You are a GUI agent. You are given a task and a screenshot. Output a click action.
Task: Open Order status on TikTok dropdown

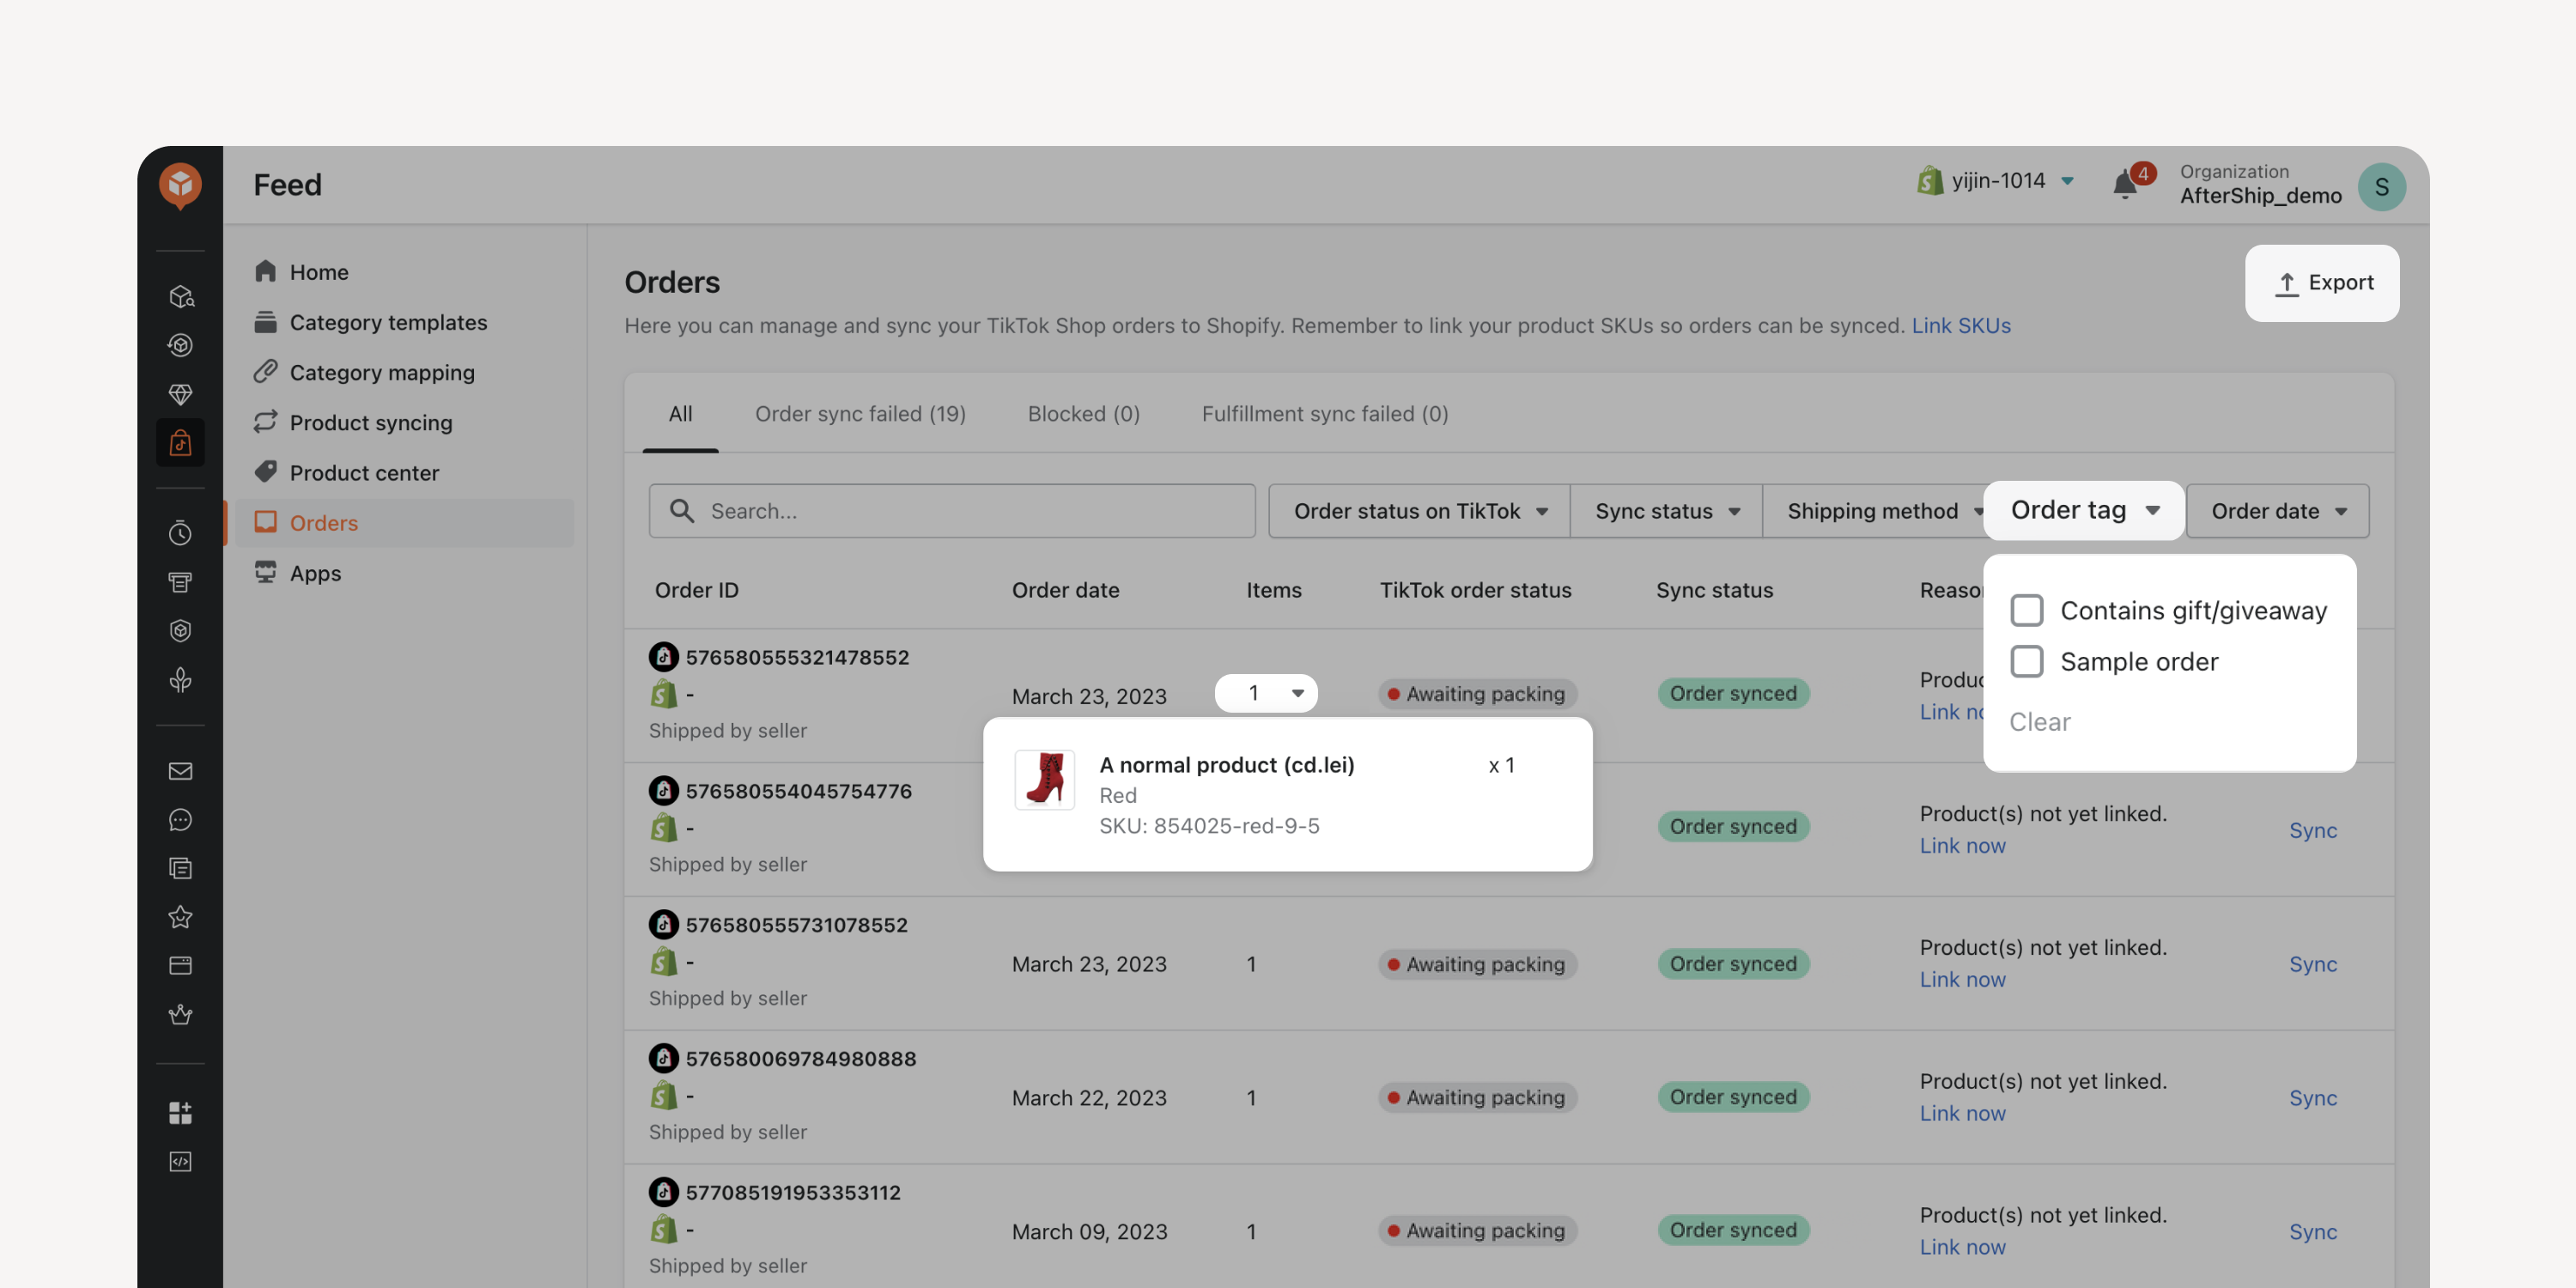tap(1419, 511)
